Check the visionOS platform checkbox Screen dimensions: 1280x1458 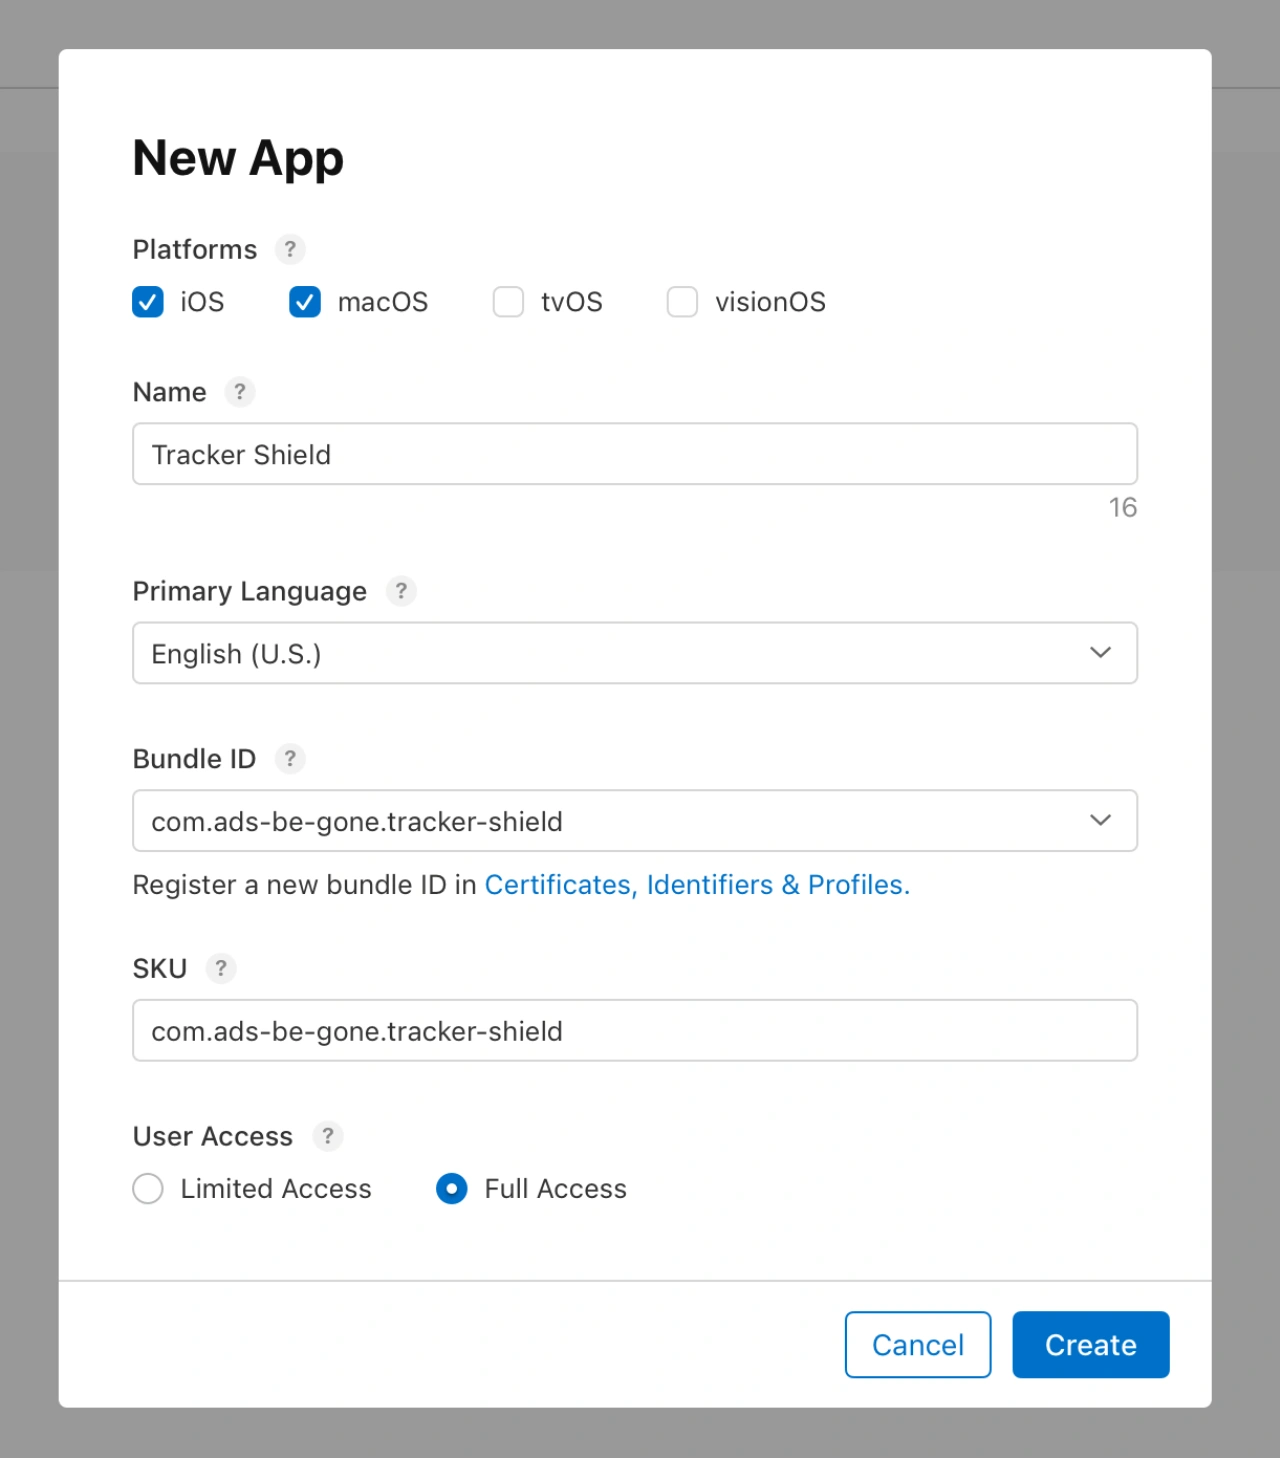coord(682,302)
